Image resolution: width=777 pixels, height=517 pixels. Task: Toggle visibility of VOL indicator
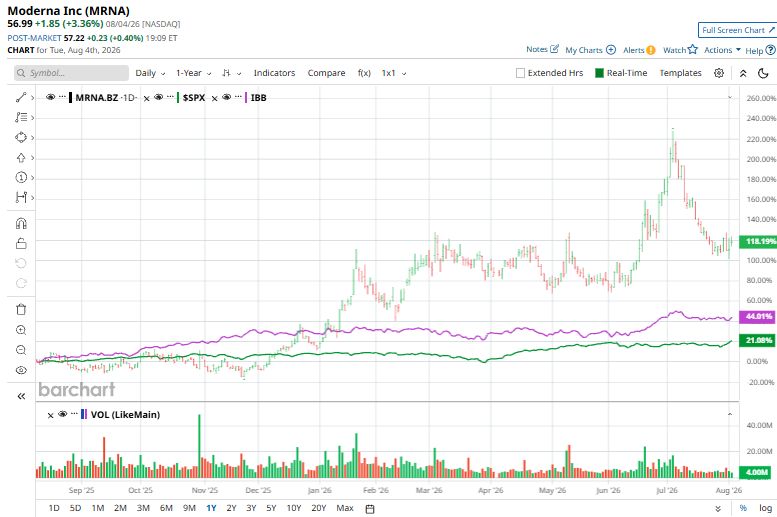point(62,414)
